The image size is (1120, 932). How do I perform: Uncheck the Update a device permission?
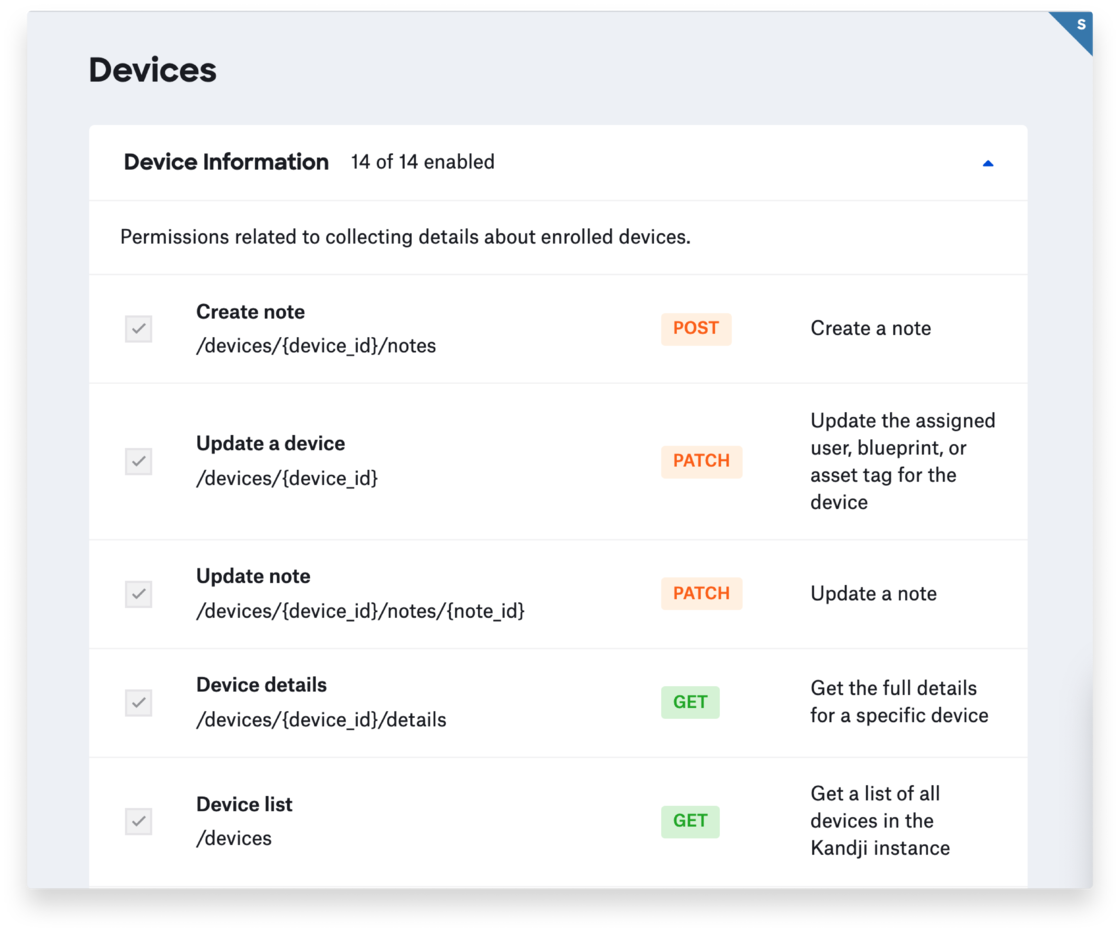[x=139, y=461]
